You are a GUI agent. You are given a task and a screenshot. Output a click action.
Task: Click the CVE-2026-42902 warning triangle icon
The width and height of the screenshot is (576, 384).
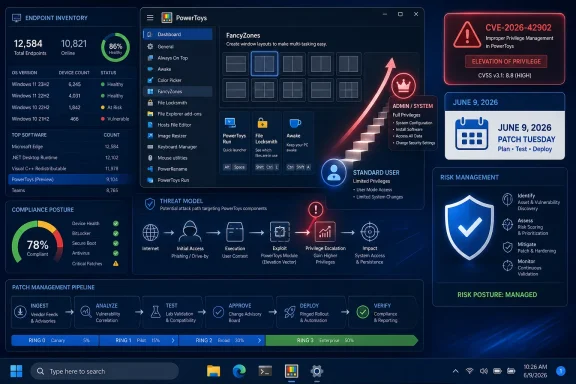[x=467, y=35]
